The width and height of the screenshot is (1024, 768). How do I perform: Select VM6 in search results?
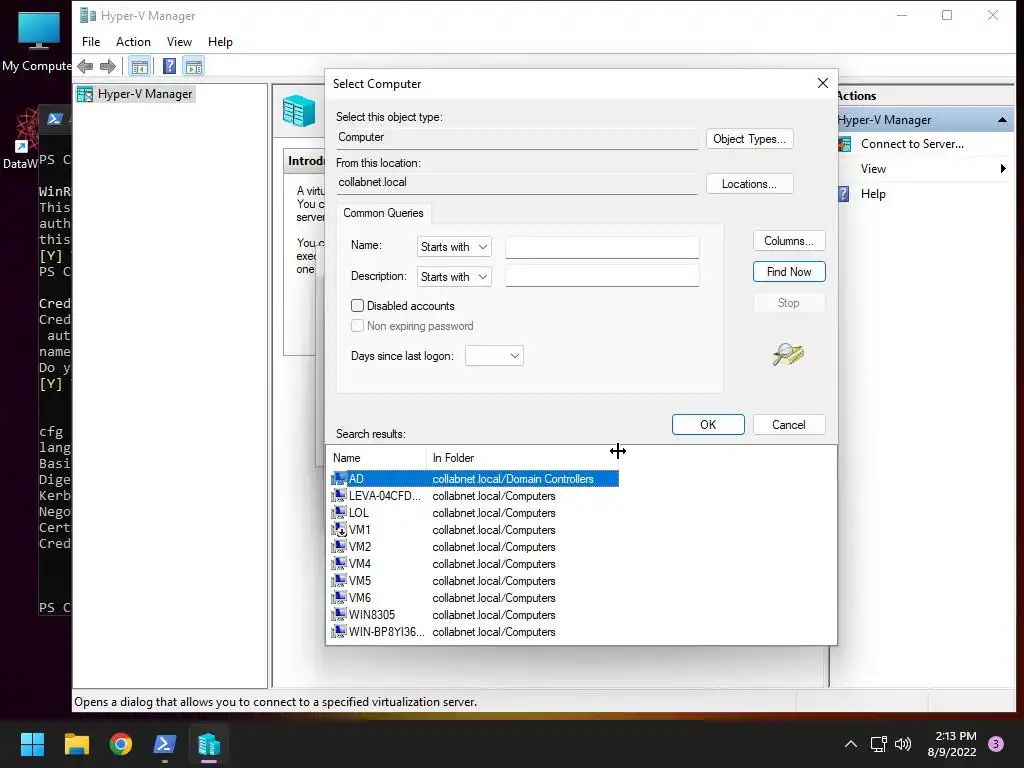click(475, 598)
